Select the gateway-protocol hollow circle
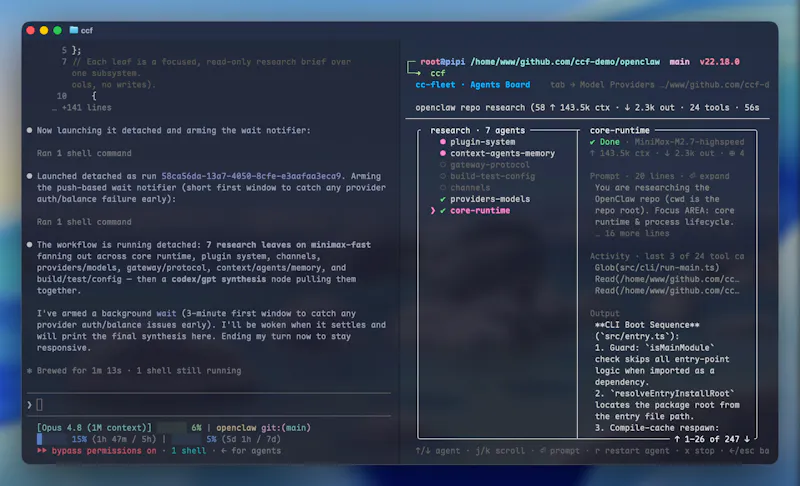The height and width of the screenshot is (486, 800). [442, 165]
